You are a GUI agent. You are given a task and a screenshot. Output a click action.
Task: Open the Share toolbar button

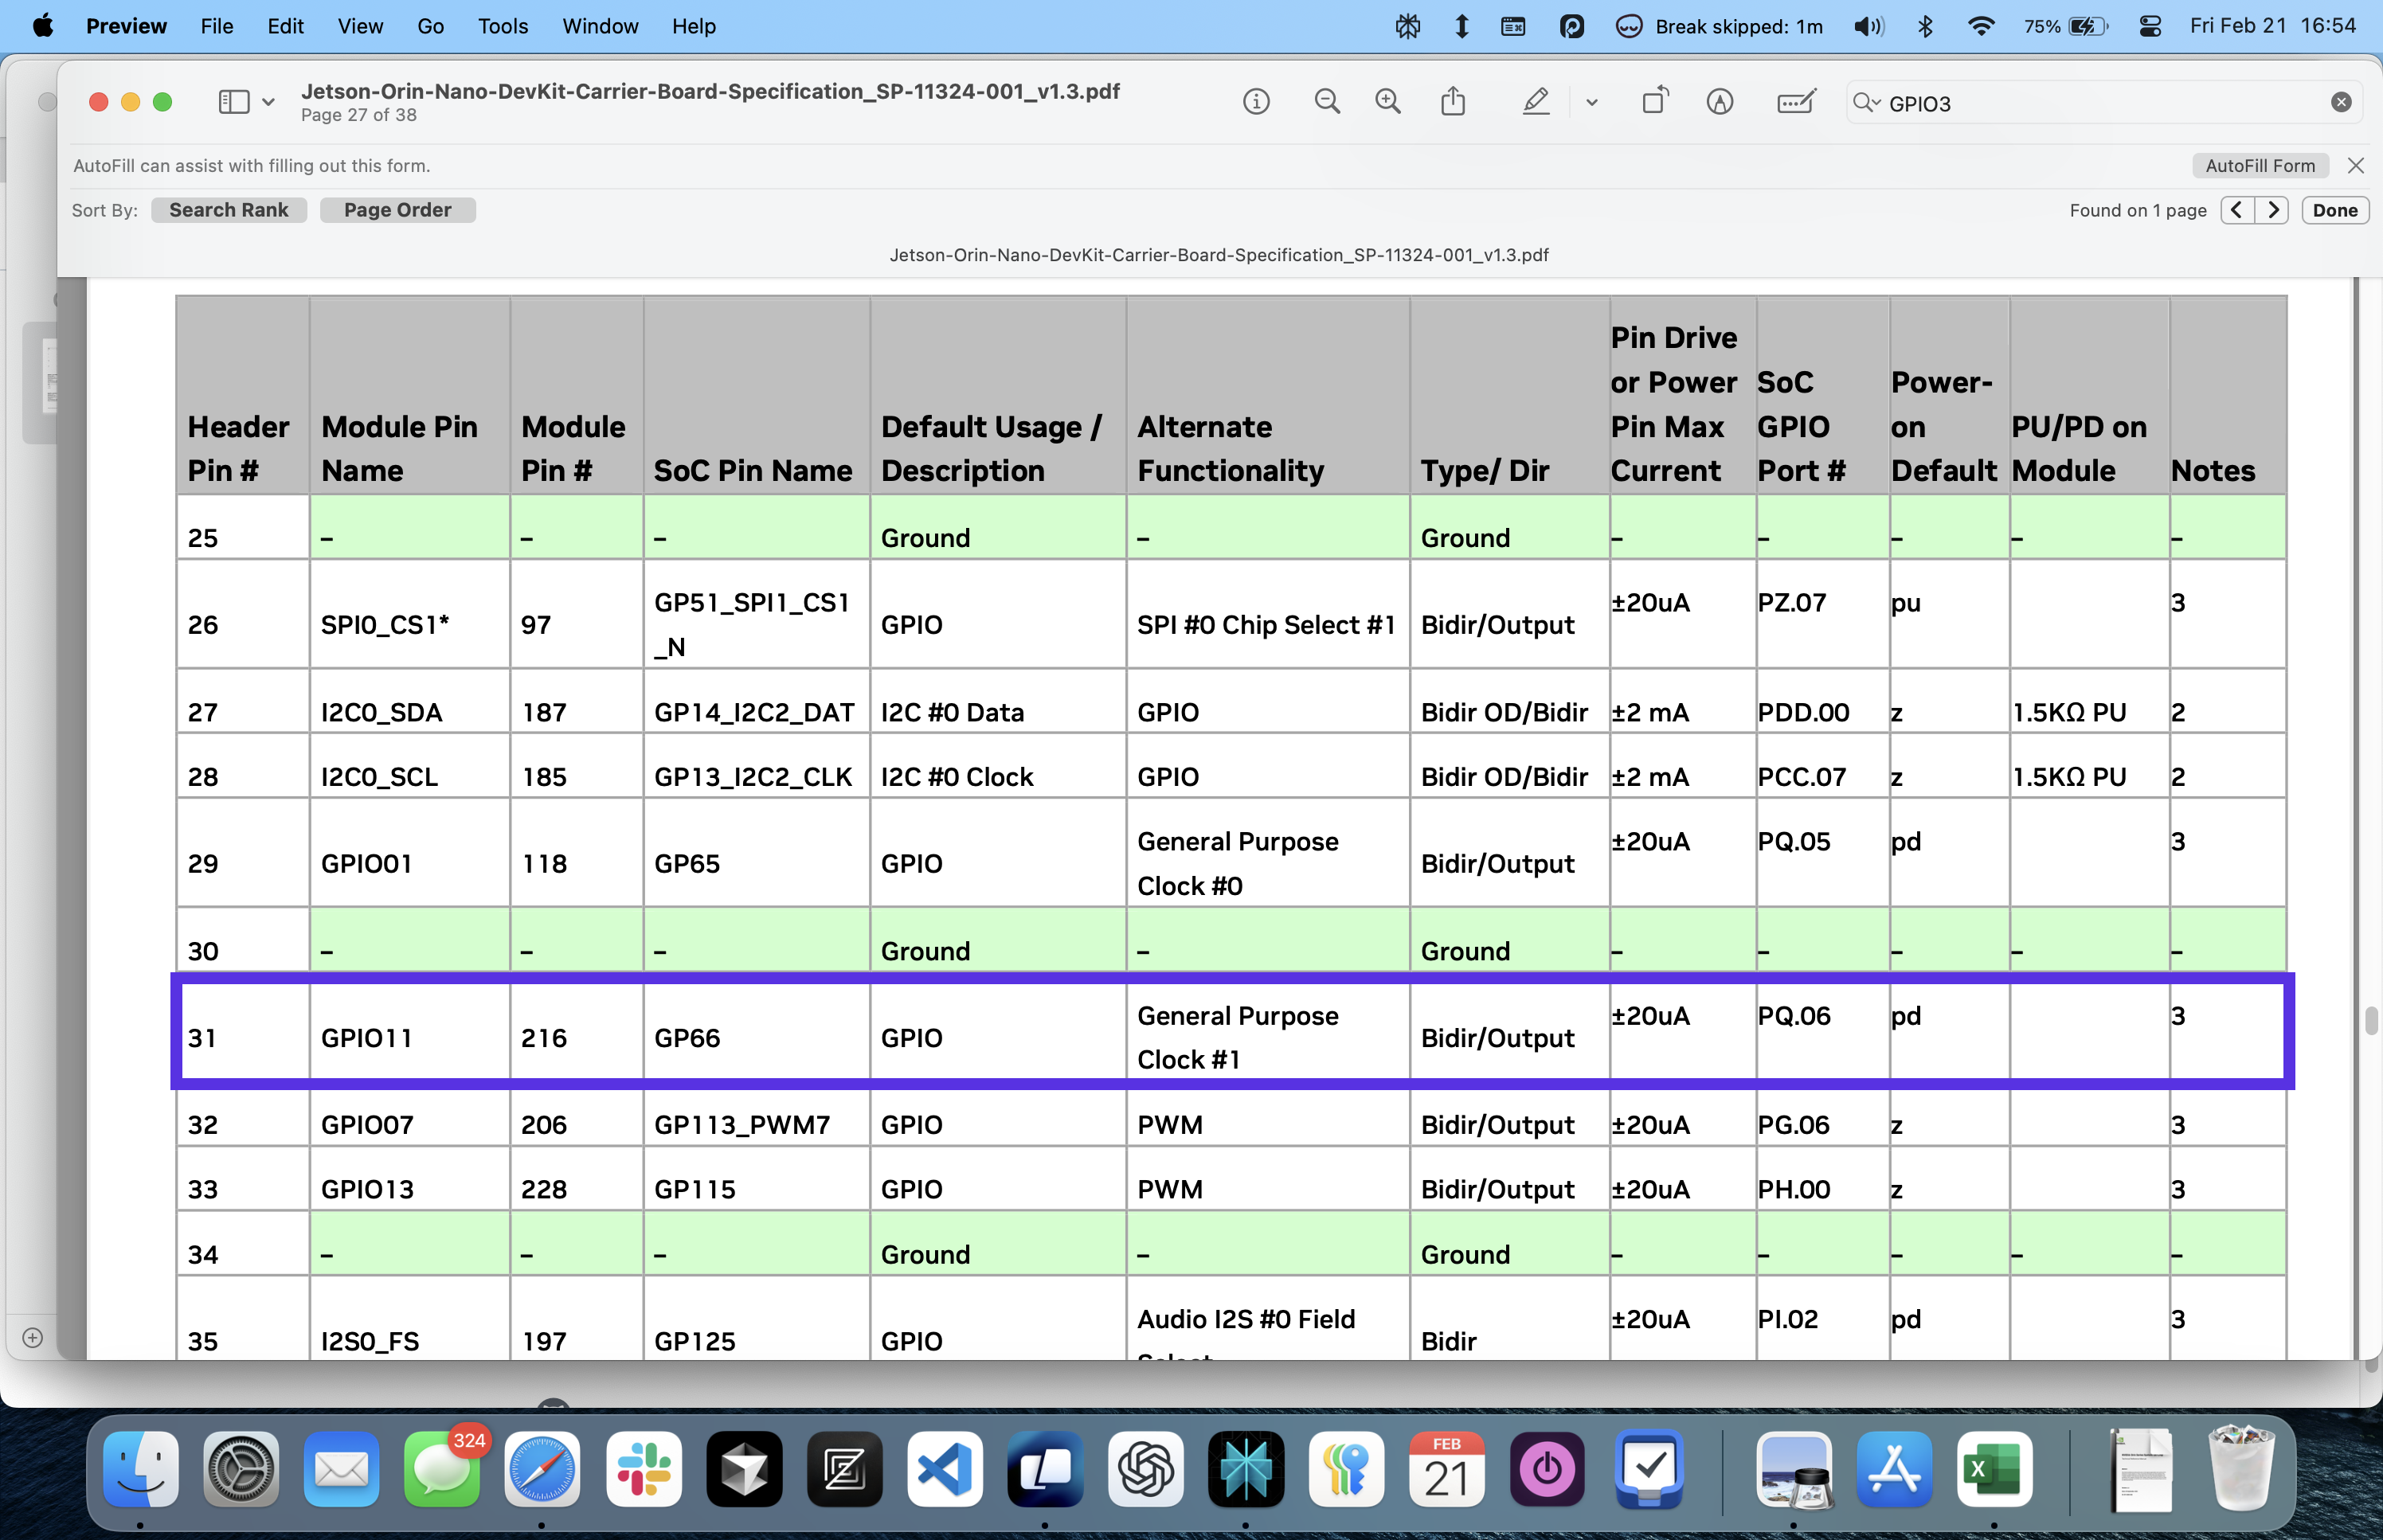[1453, 102]
